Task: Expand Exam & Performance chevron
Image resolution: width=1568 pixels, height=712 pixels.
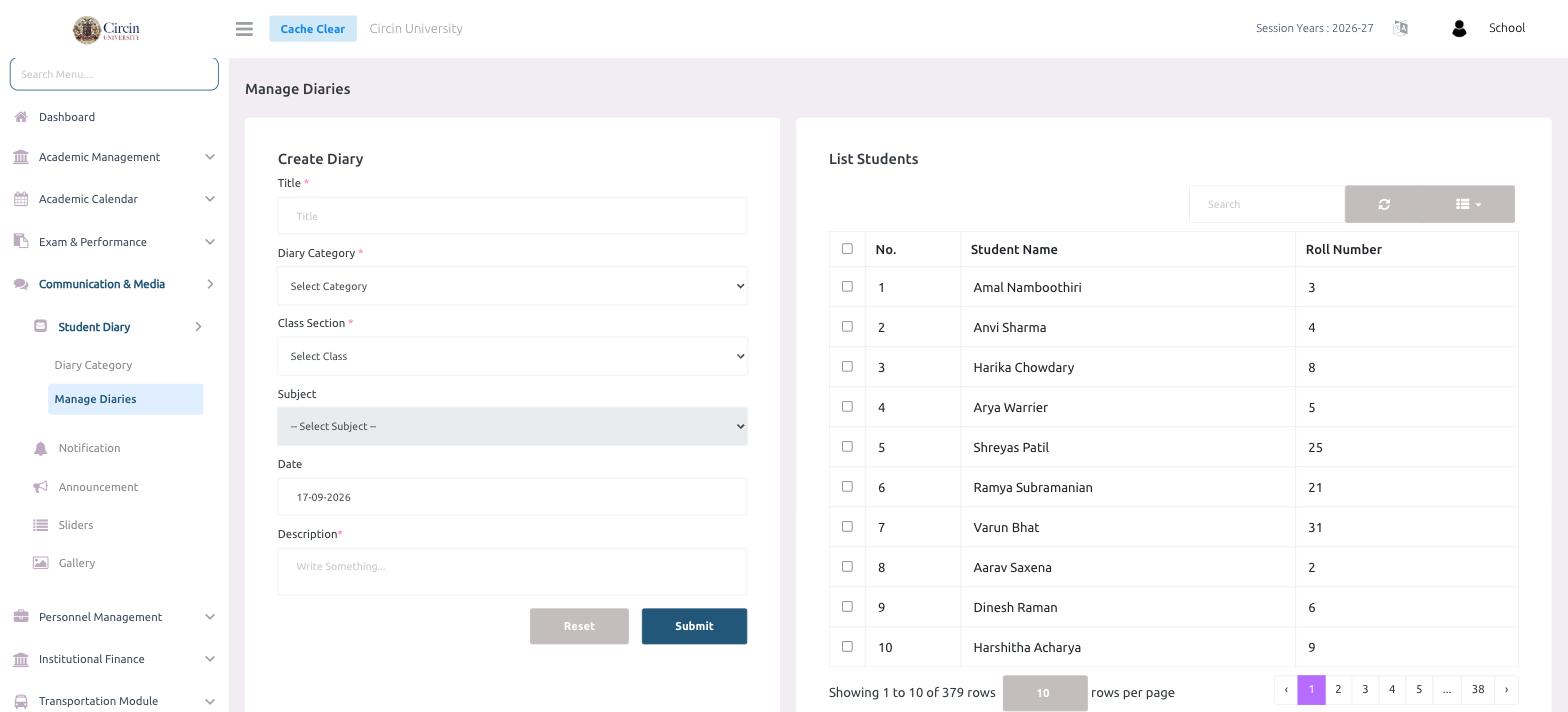Action: pyautogui.click(x=210, y=241)
